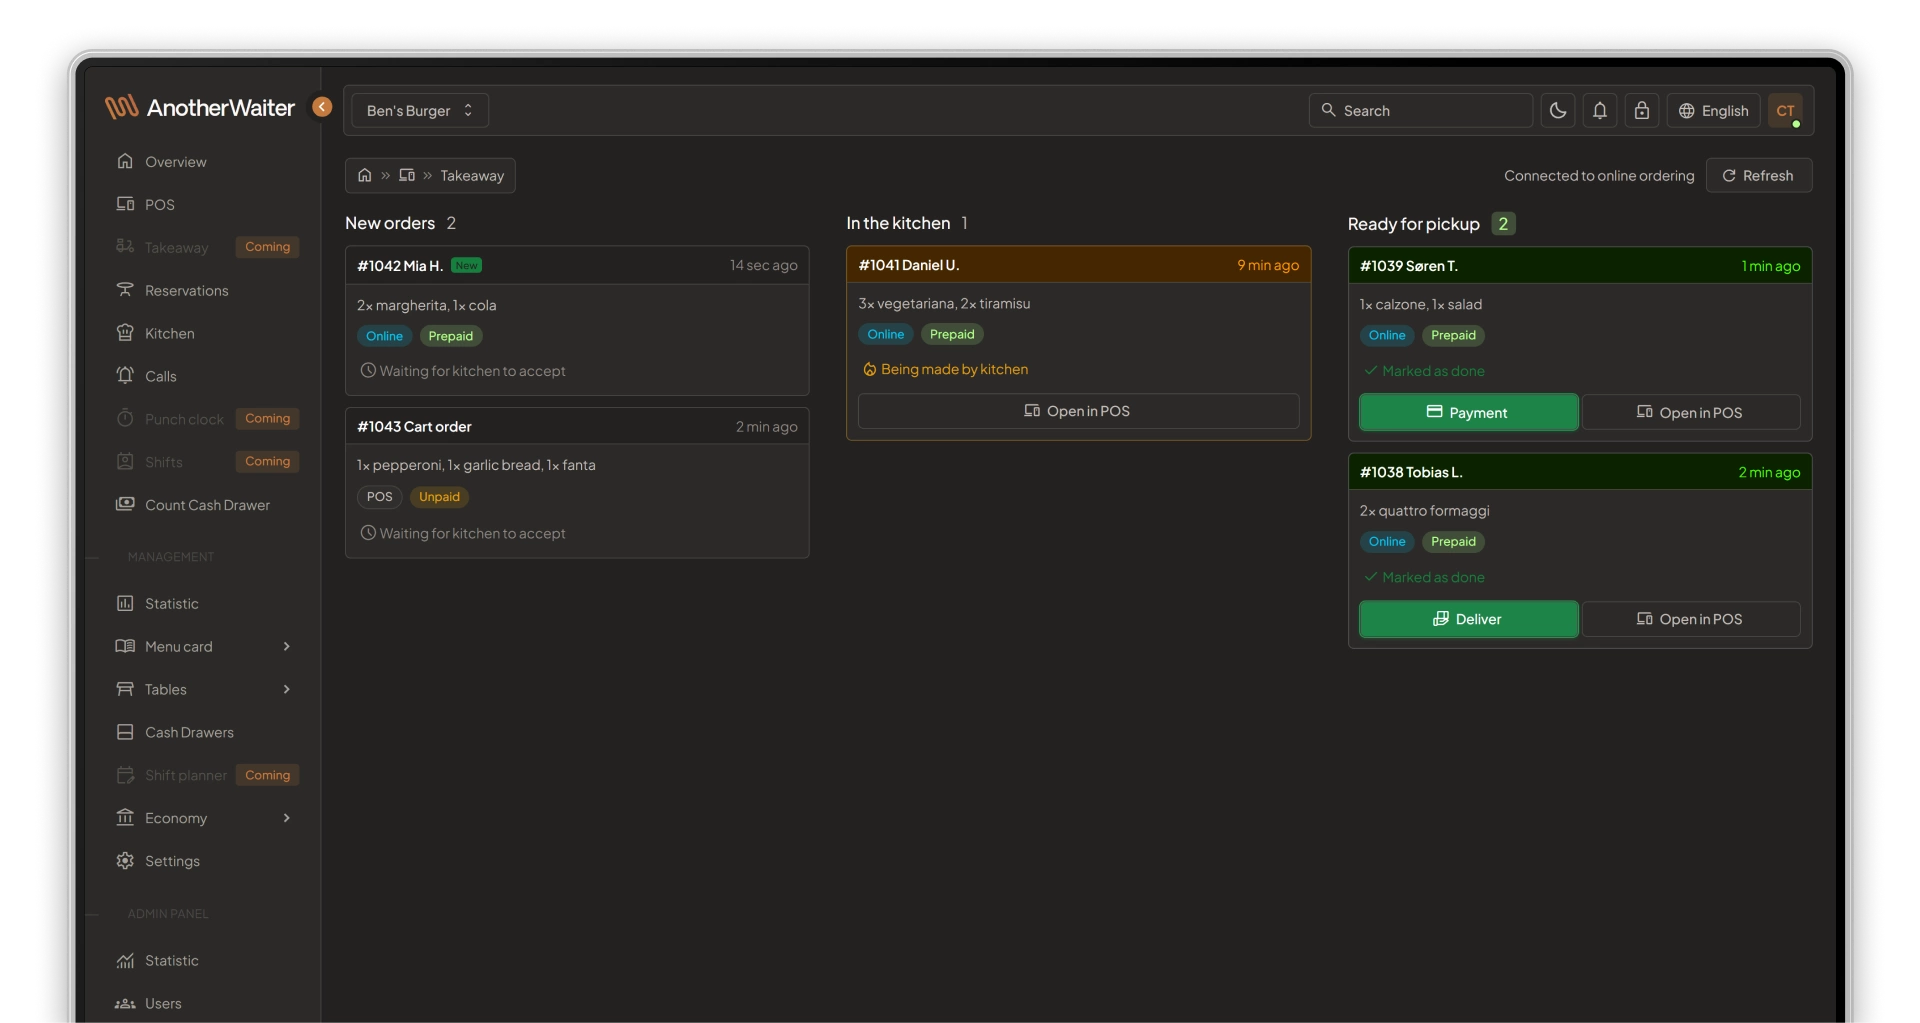This screenshot has height=1023, width=1920.
Task: Click the Users people icon
Action: coord(125,1003)
